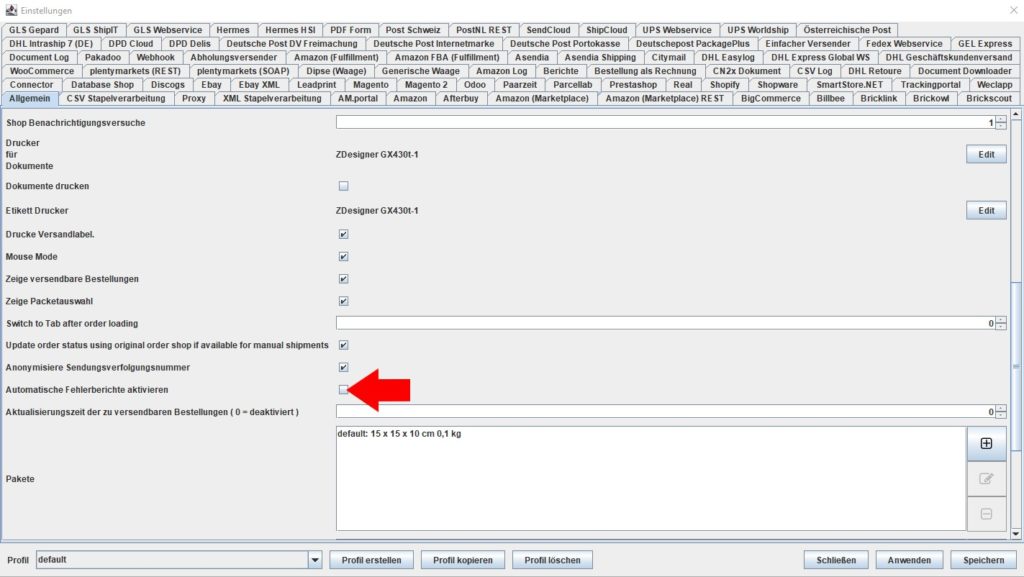1024x577 pixels.
Task: Uncheck Drucke Versandlabel option
Action: pos(344,234)
